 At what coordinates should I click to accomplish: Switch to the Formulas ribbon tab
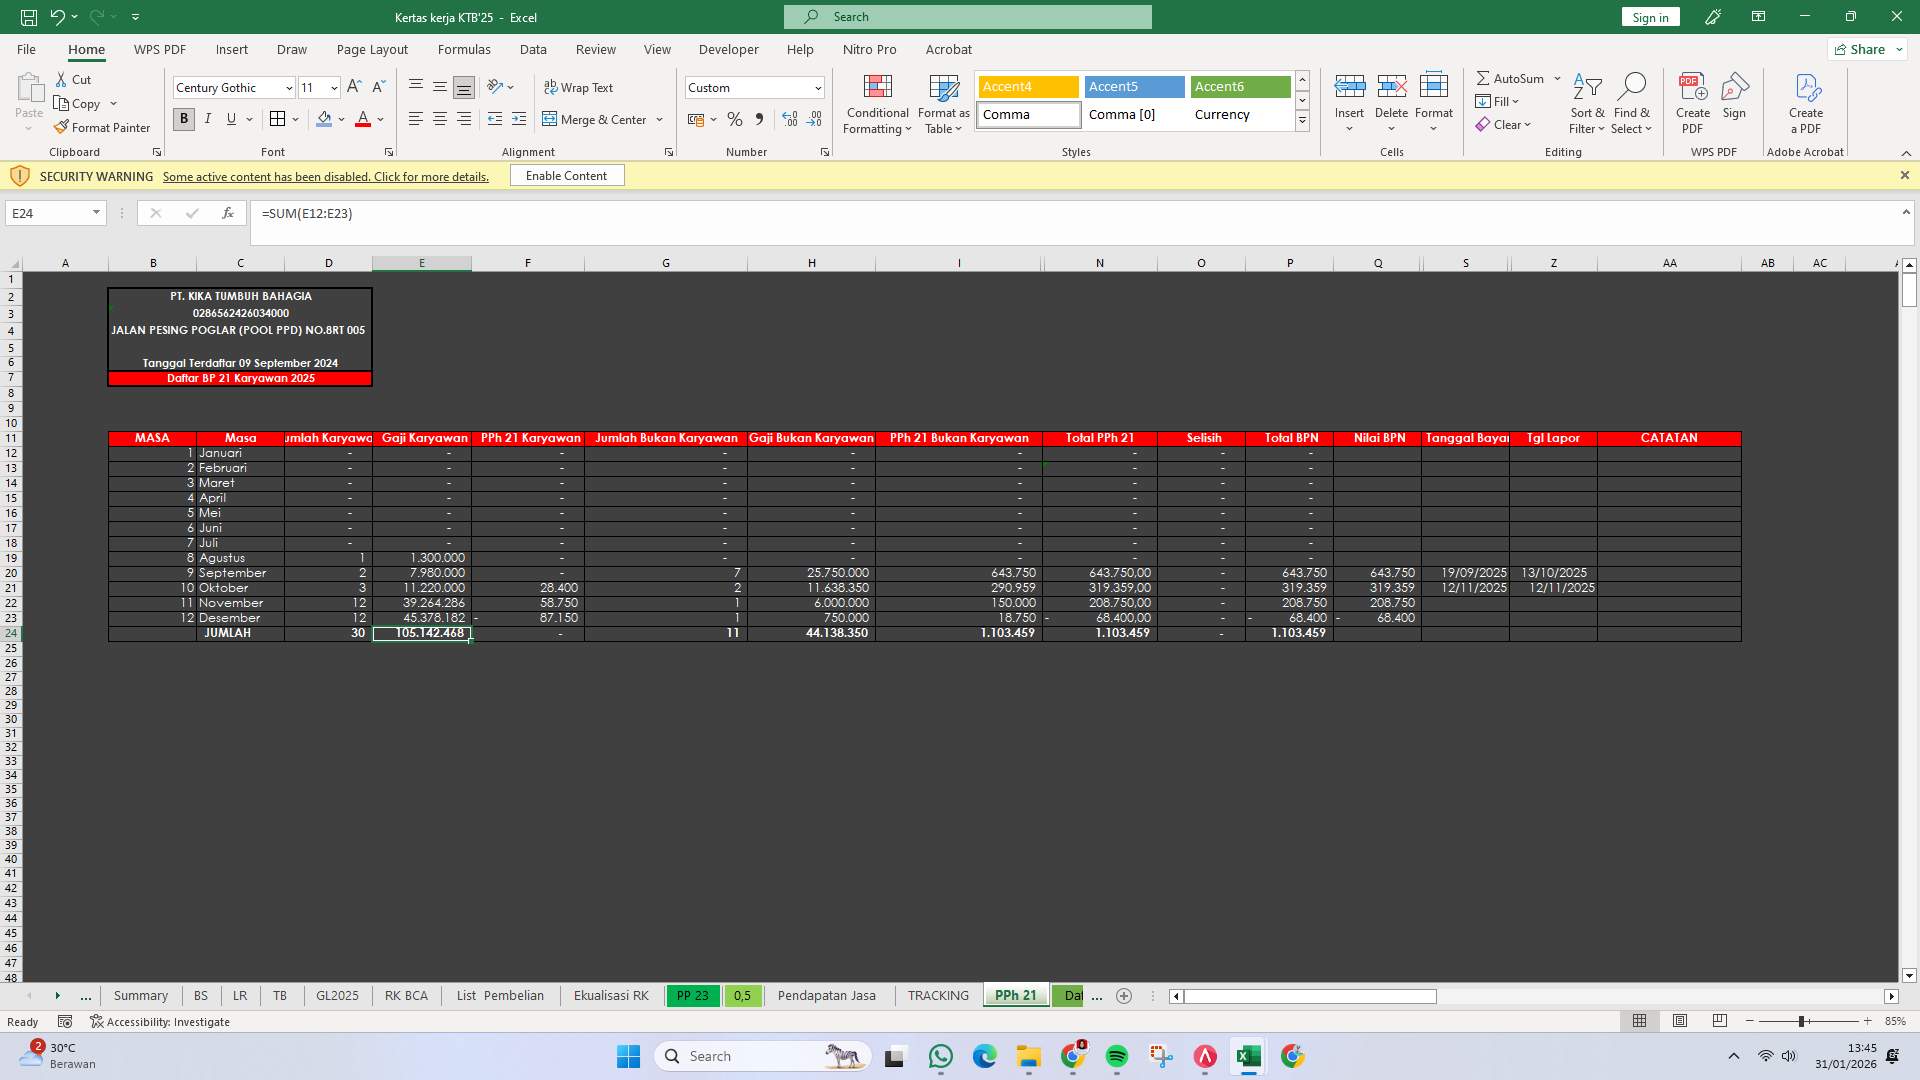pyautogui.click(x=464, y=49)
